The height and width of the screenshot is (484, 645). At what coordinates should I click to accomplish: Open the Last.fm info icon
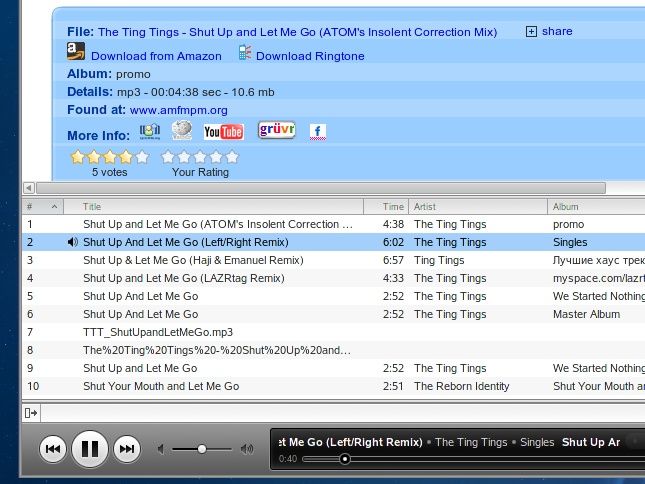pyautogui.click(x=150, y=132)
